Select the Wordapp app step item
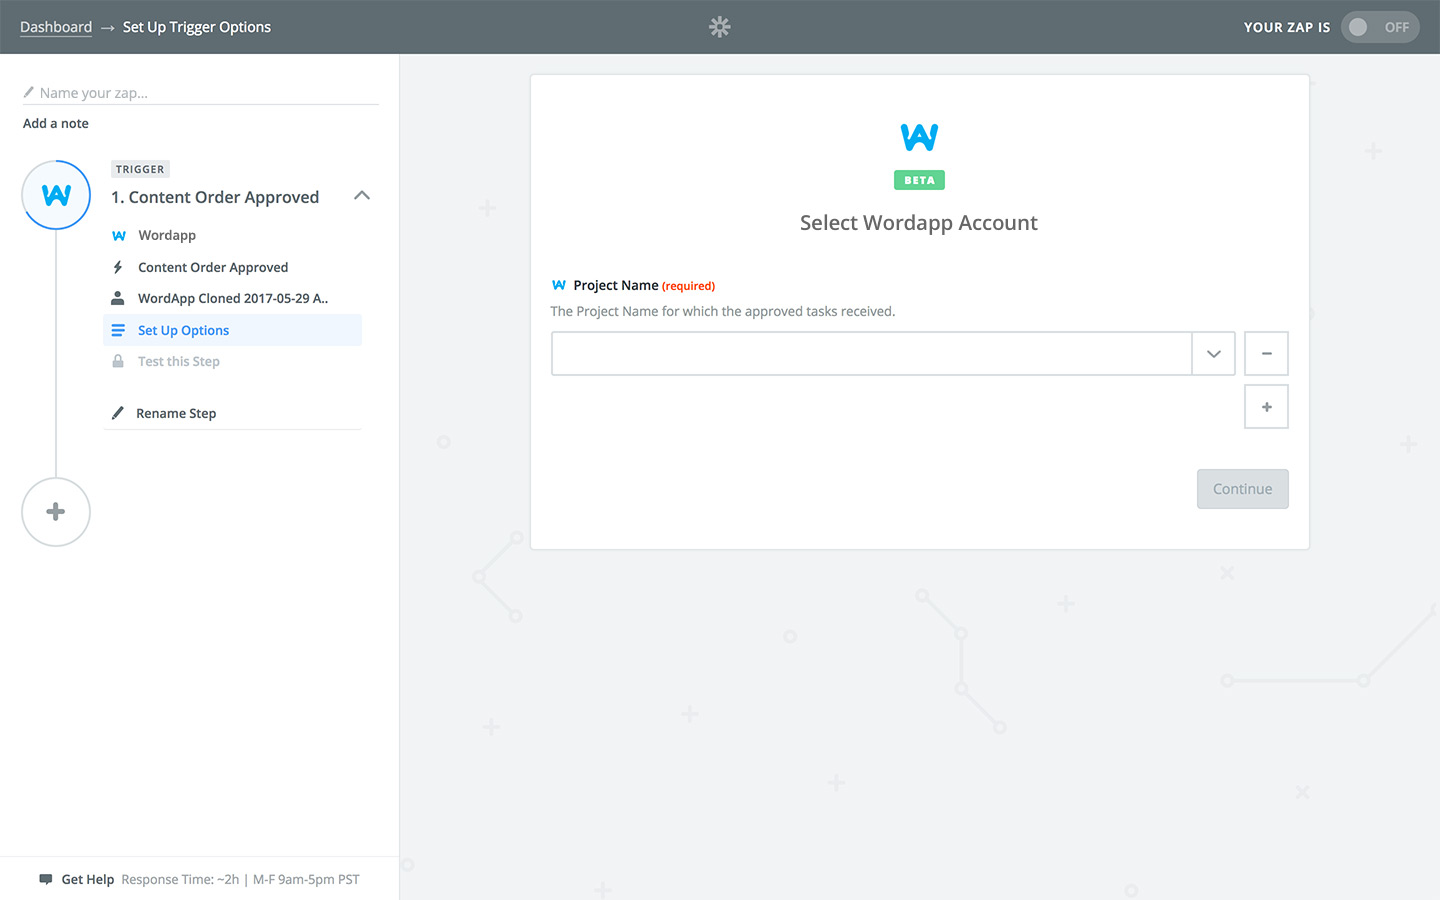Screen dimensions: 1440x900 232,235
